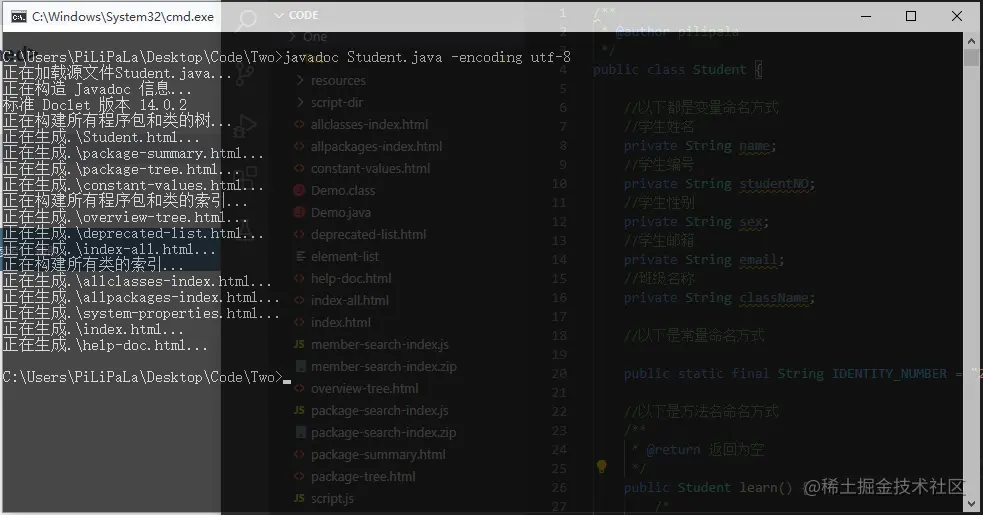Viewport: 983px width, 515px height.
Task: Click the 'private String name;' code line
Action: point(700,146)
